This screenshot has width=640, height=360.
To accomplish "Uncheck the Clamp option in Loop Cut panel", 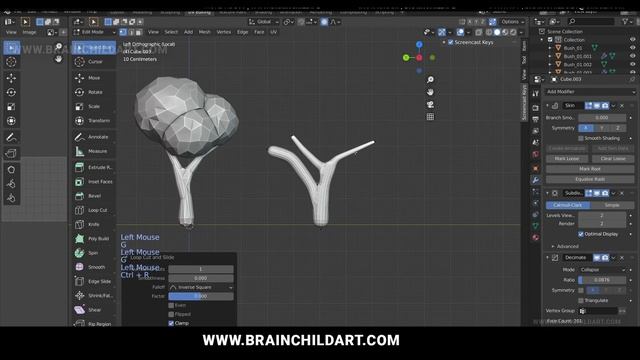I will [171, 323].
